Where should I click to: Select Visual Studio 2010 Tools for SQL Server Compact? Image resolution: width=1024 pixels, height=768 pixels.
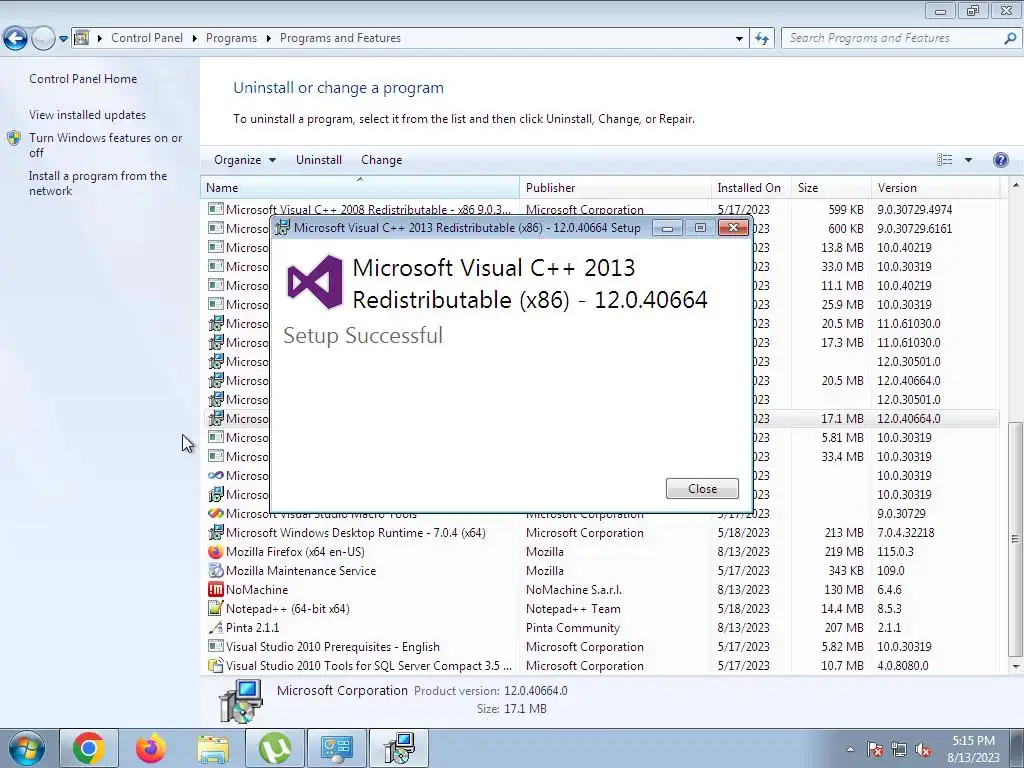tap(602, 665)
